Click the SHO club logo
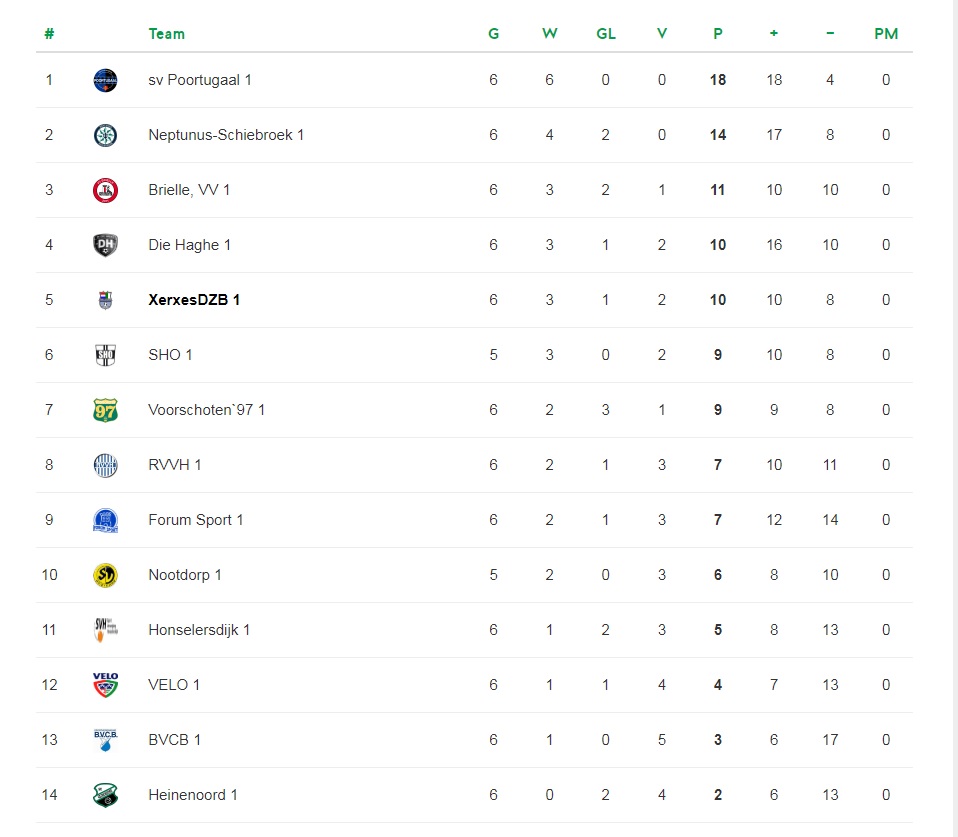This screenshot has width=958, height=837. click(x=105, y=355)
